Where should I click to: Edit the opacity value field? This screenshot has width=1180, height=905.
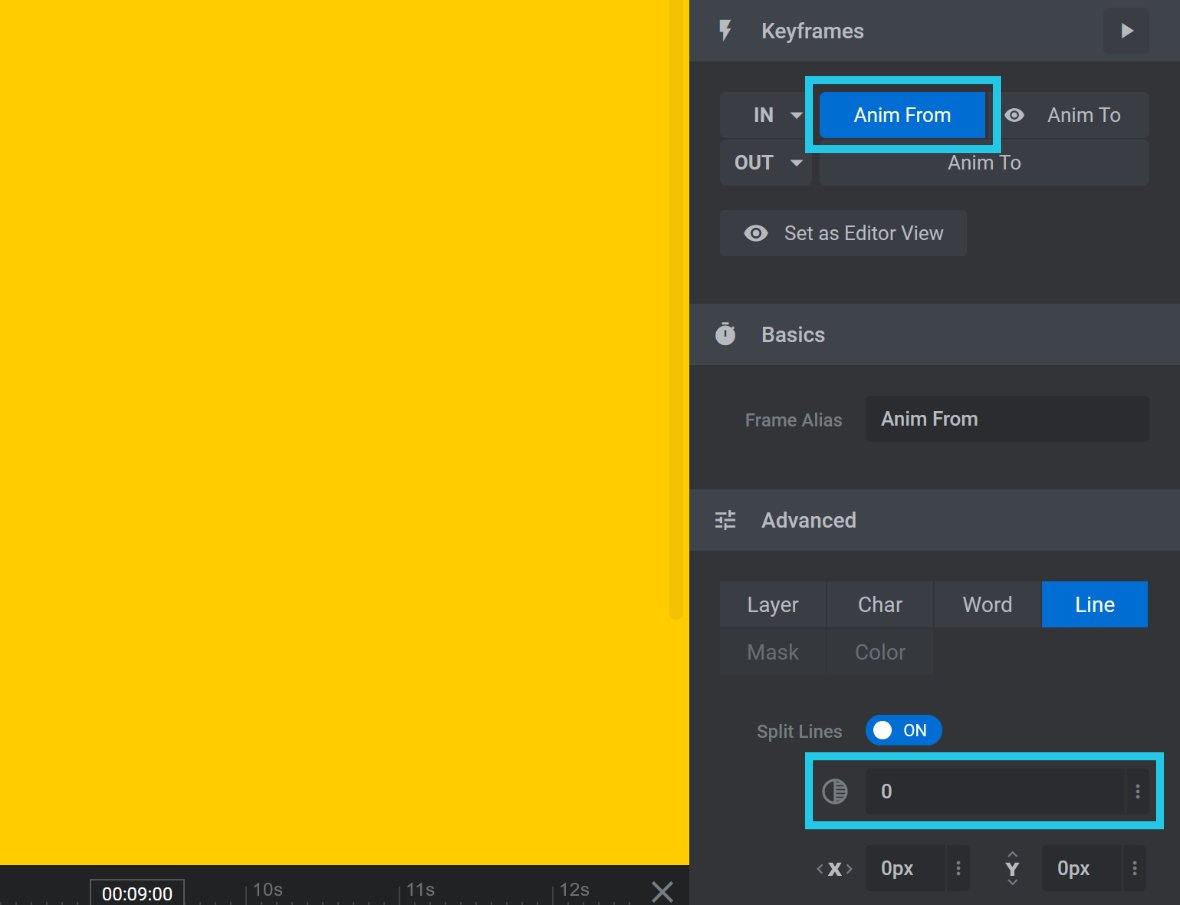[x=995, y=791]
